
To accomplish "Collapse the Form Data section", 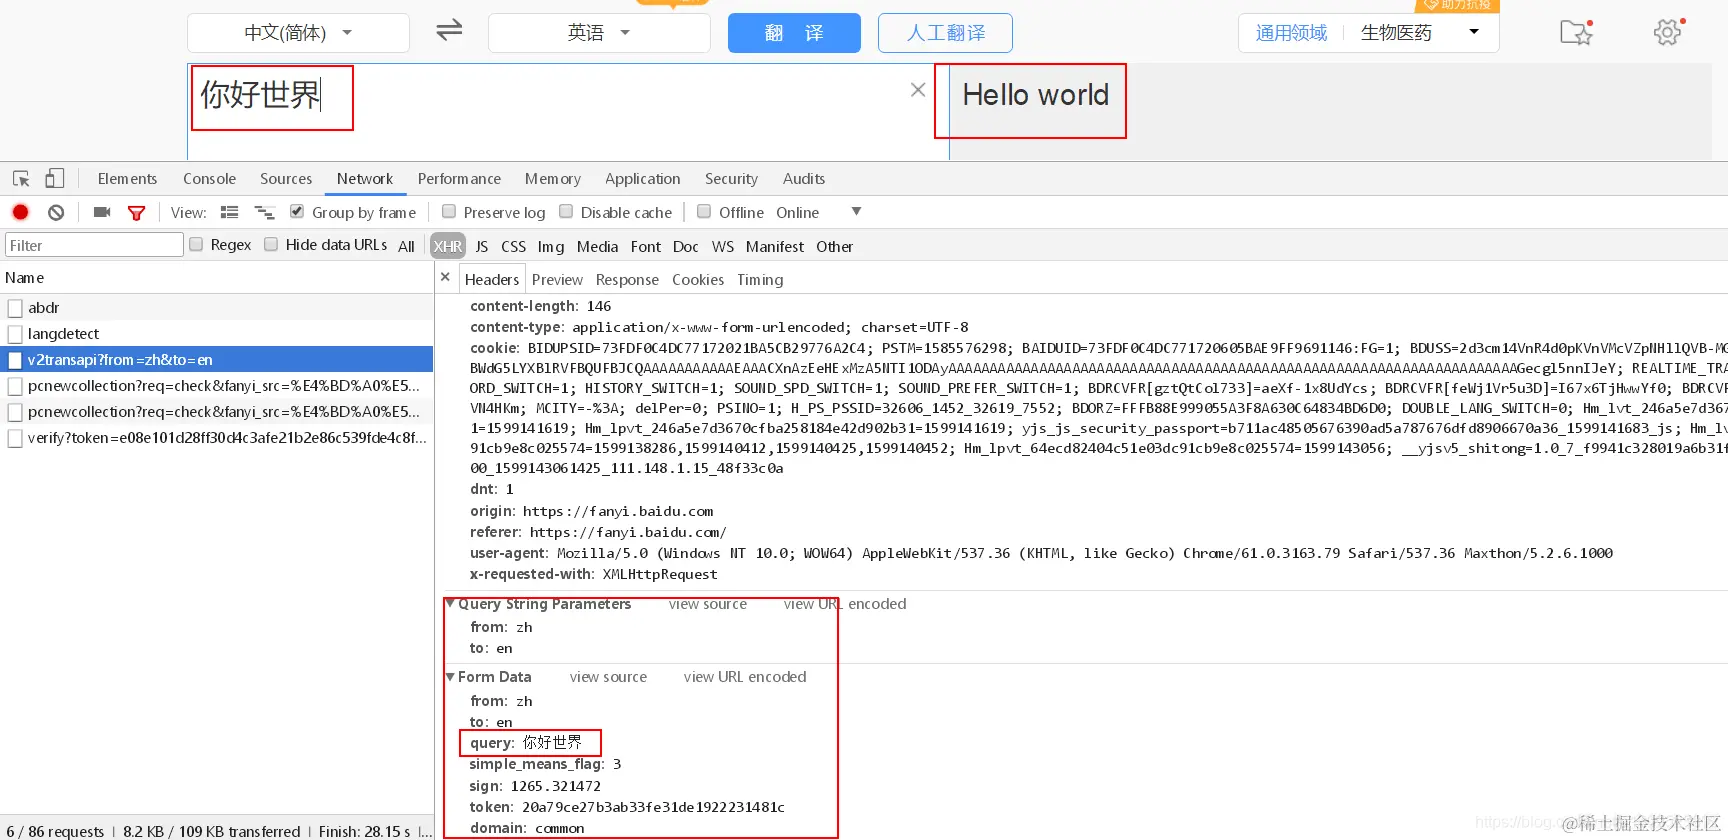I will point(450,677).
